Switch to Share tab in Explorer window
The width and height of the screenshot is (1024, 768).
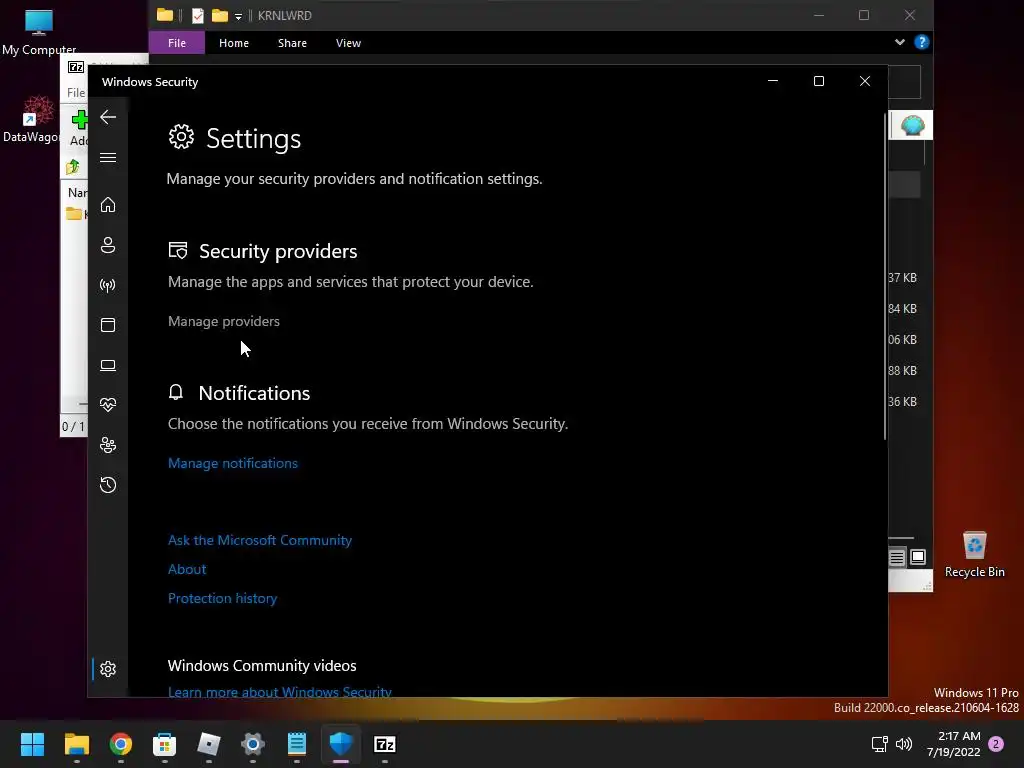click(x=292, y=43)
